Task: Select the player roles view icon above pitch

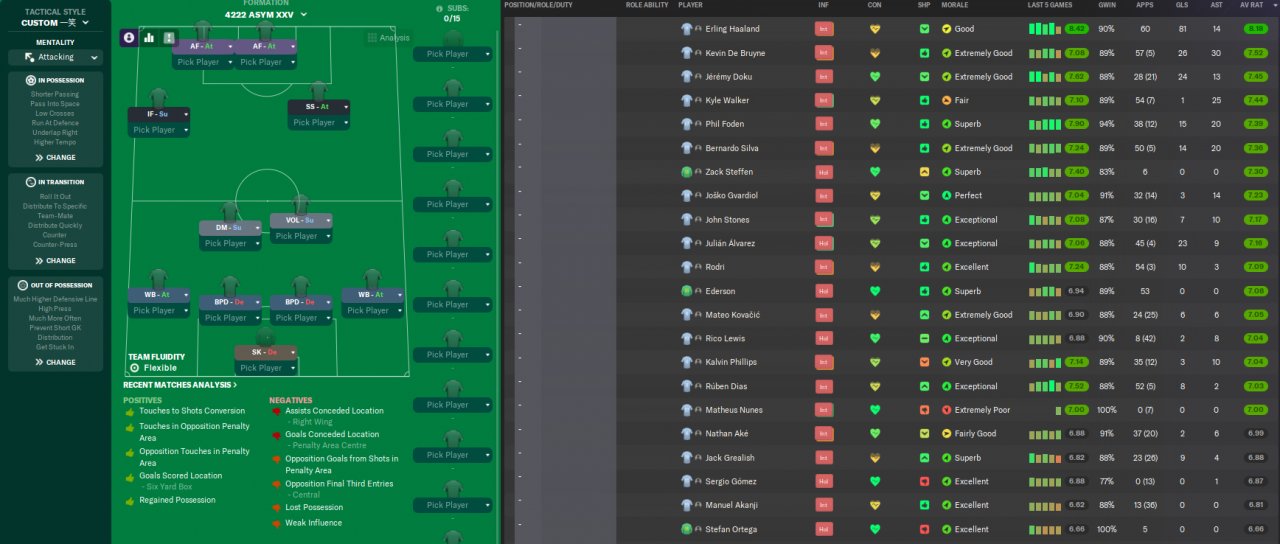Action: [129, 37]
